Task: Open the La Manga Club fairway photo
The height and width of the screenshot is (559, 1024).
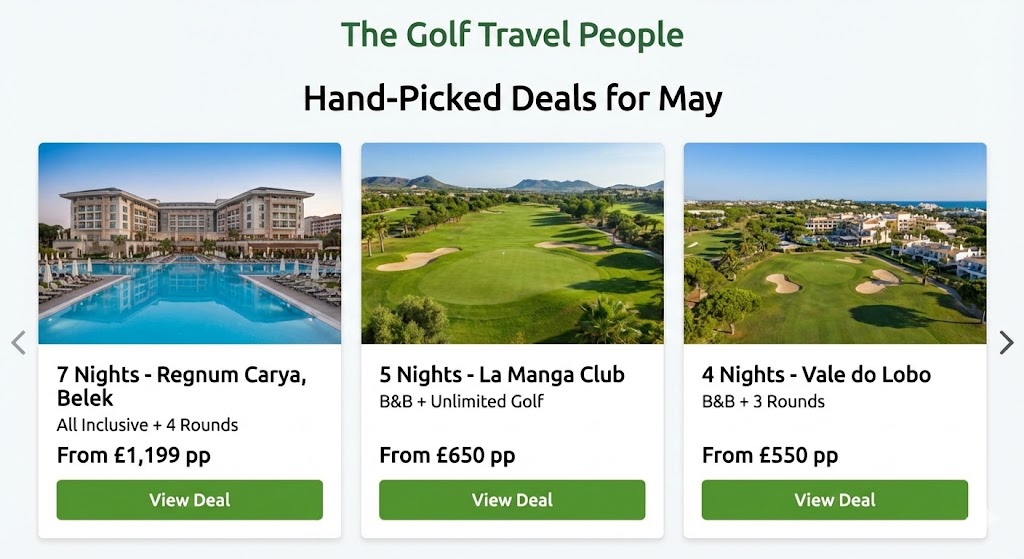Action: point(512,243)
